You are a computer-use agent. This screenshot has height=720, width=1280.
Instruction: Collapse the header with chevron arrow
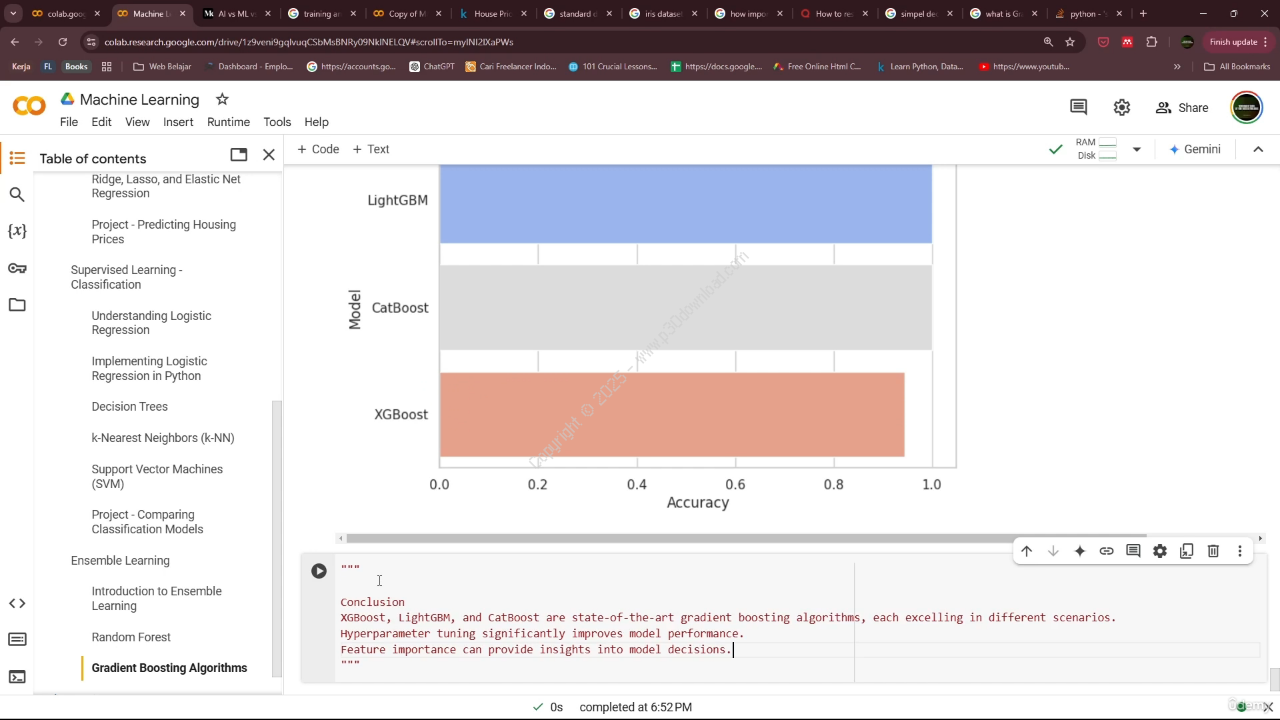tap(1258, 149)
